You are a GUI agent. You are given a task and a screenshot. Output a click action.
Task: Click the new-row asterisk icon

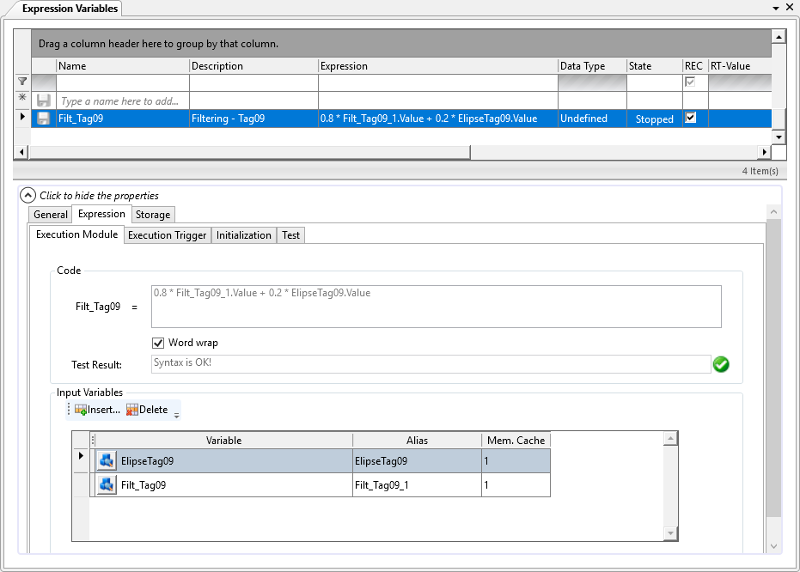[22, 97]
